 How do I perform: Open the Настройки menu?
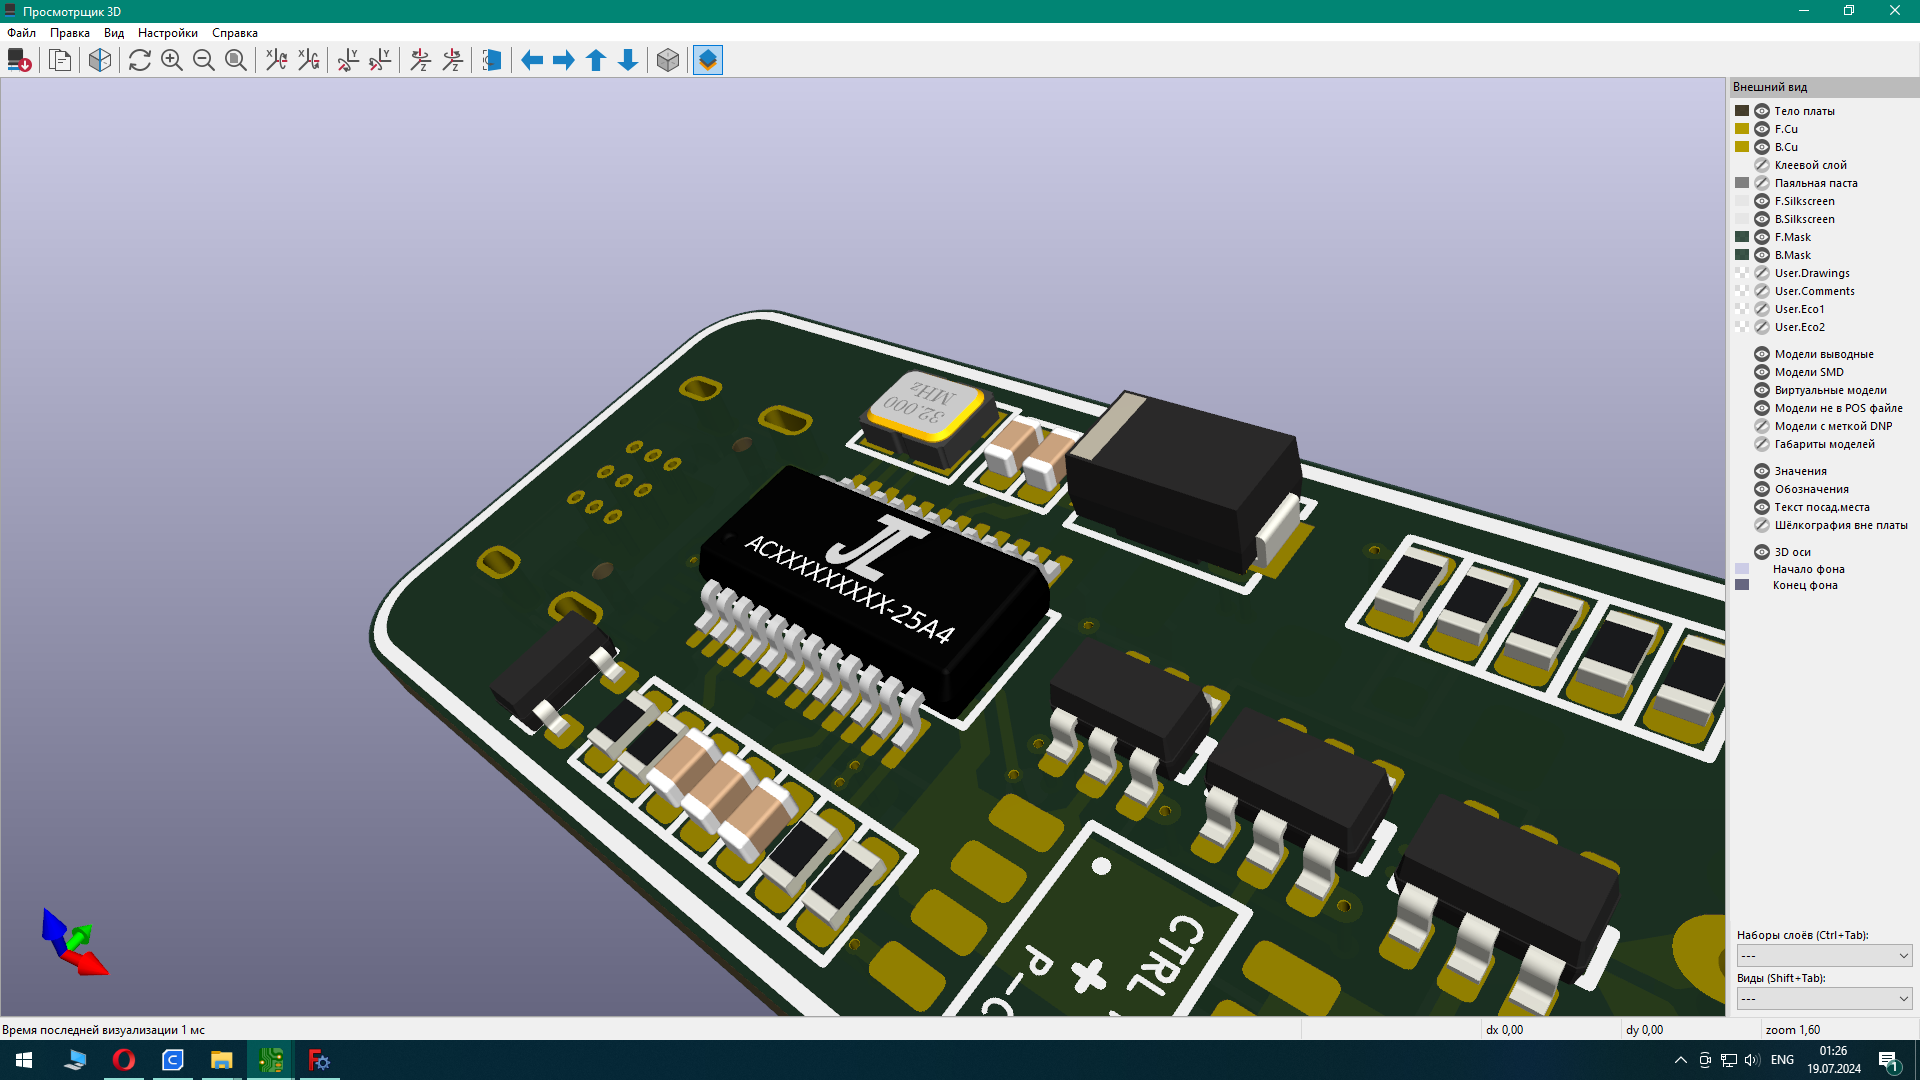tap(168, 33)
